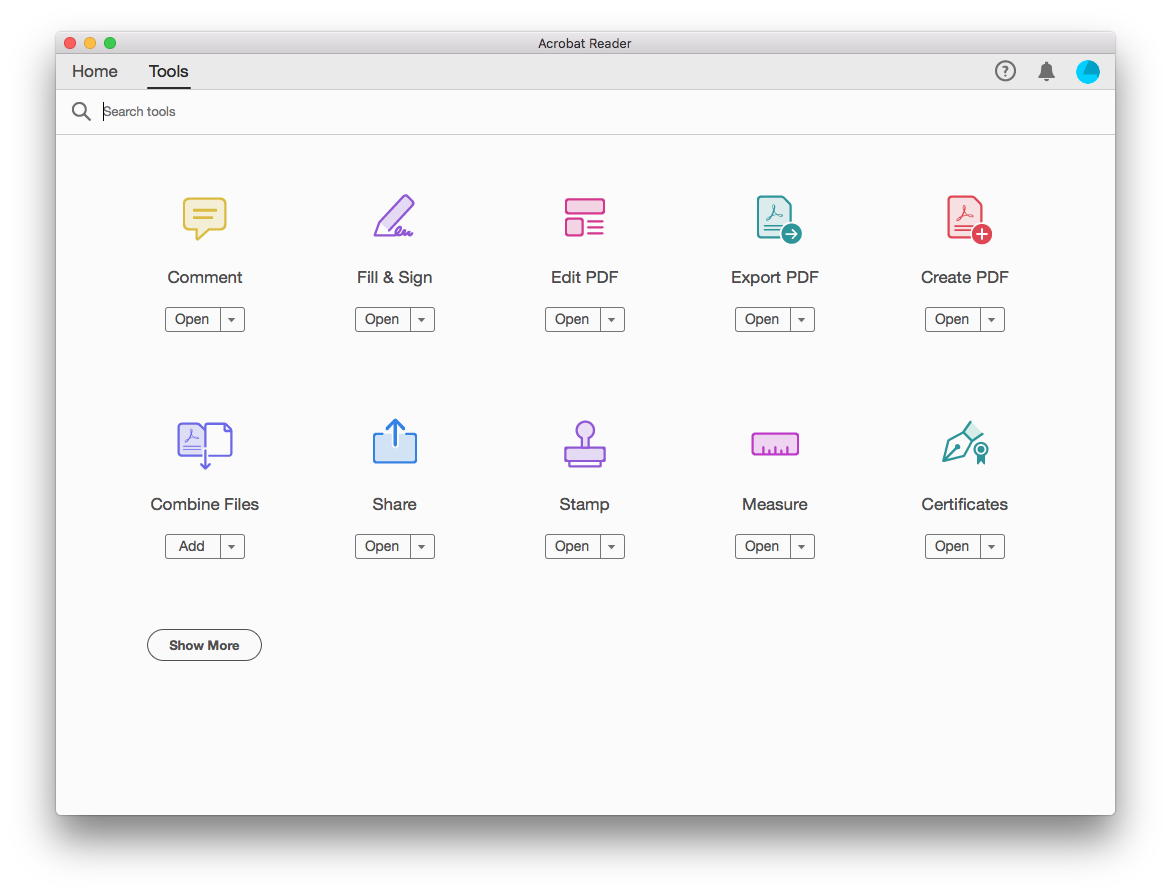This screenshot has width=1171, height=895.
Task: Select the Share upload icon
Action: point(394,442)
